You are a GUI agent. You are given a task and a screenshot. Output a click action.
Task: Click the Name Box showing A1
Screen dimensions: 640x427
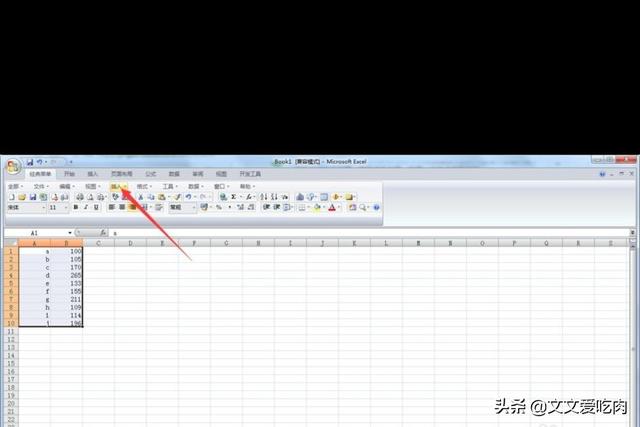click(x=36, y=233)
